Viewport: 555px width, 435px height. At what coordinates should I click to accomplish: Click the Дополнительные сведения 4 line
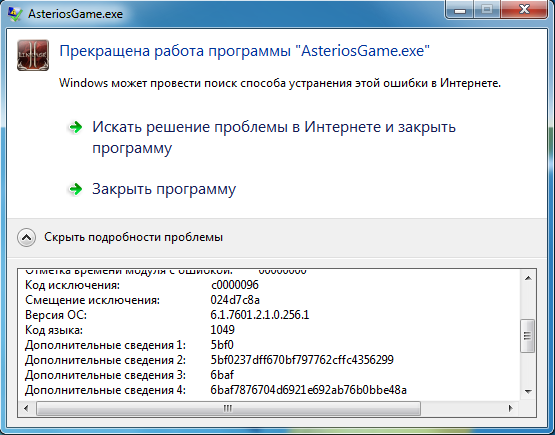pos(216,390)
